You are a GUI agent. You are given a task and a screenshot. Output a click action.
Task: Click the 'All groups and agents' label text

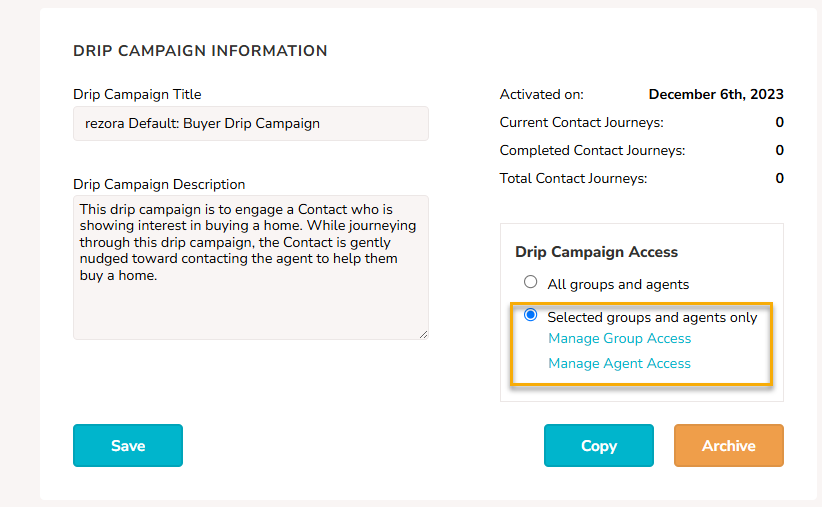[618, 285]
